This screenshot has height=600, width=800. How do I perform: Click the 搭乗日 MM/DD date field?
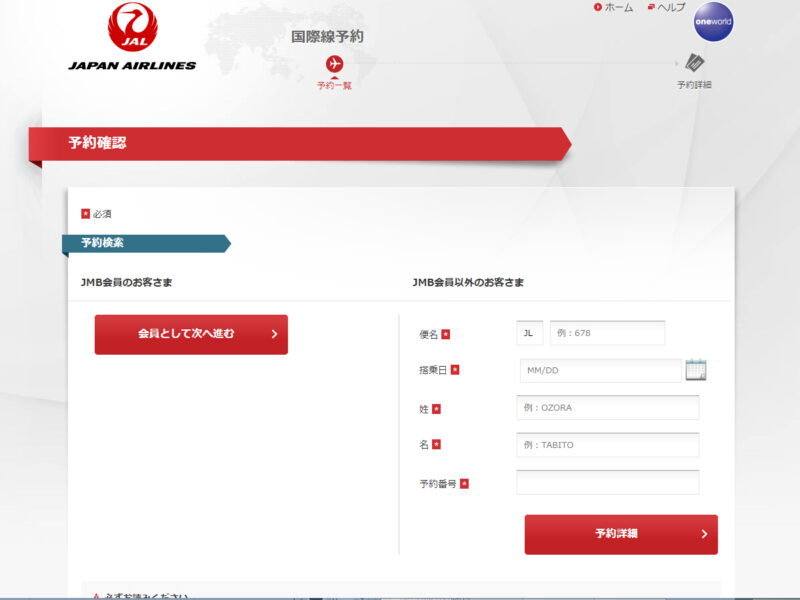tap(600, 371)
